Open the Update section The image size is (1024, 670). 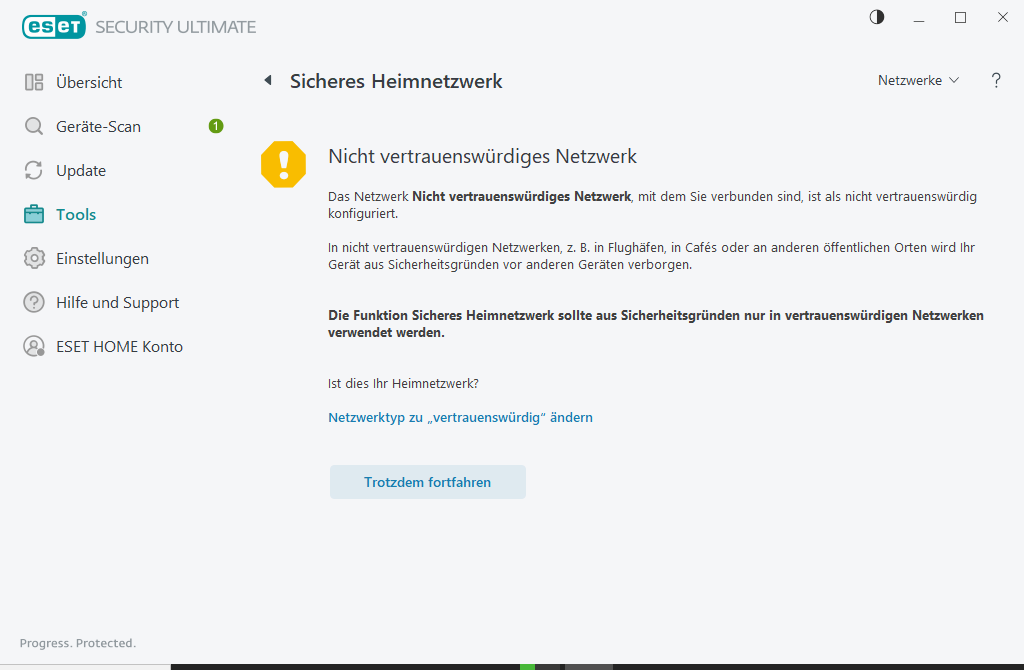[81, 170]
